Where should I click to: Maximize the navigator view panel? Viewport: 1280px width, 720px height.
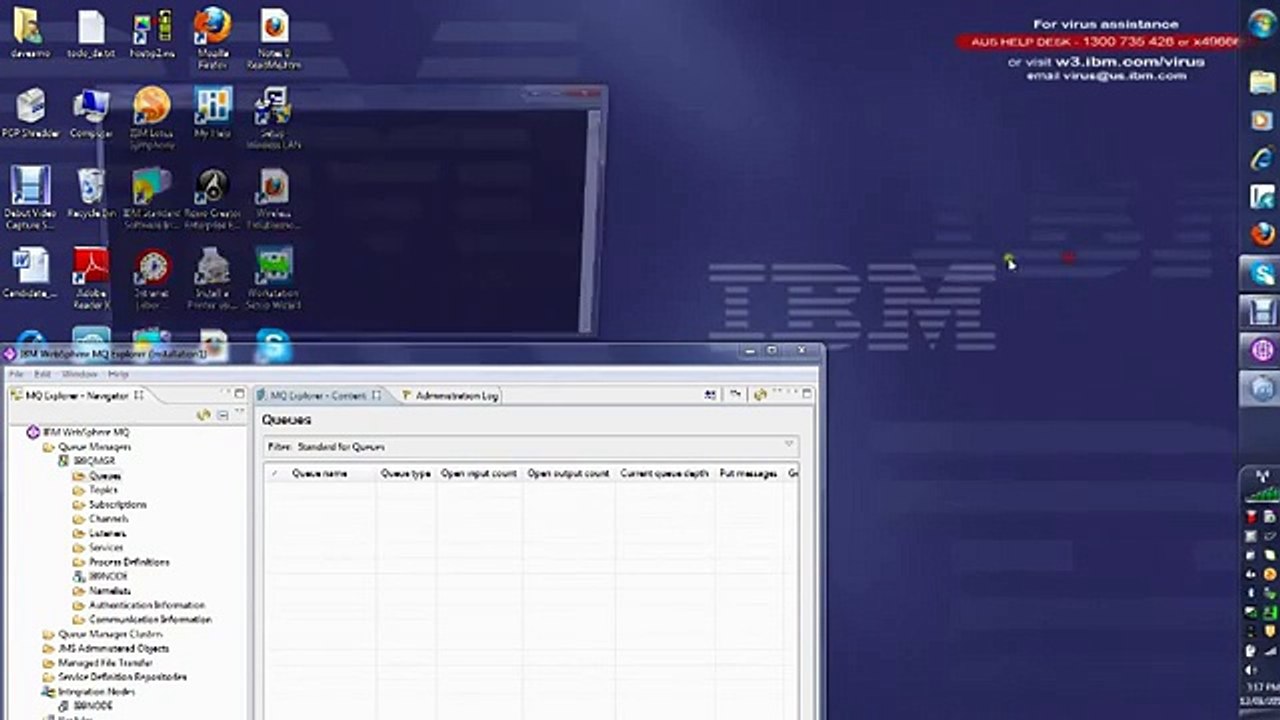239,394
